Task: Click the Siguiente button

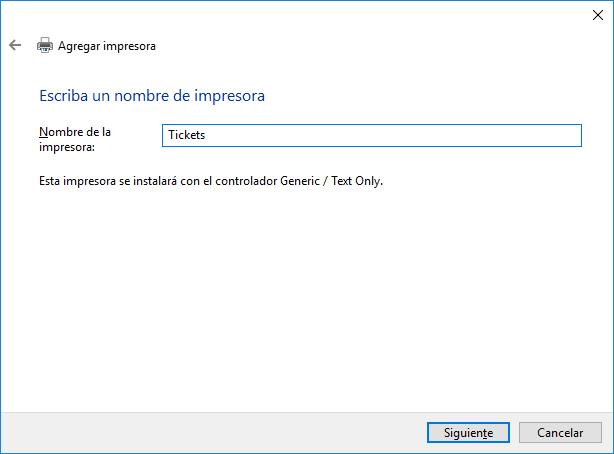Action: (461, 433)
